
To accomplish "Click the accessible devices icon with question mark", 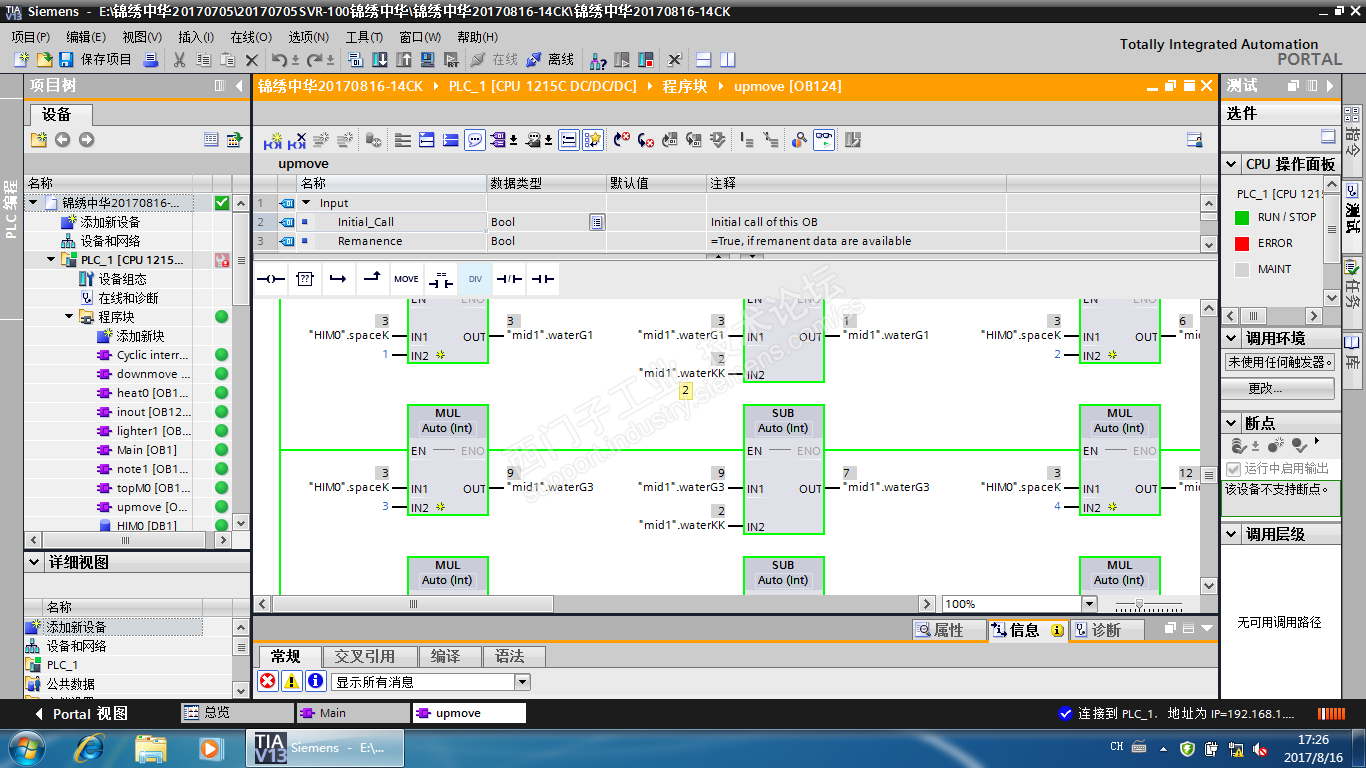I will click(x=598, y=59).
